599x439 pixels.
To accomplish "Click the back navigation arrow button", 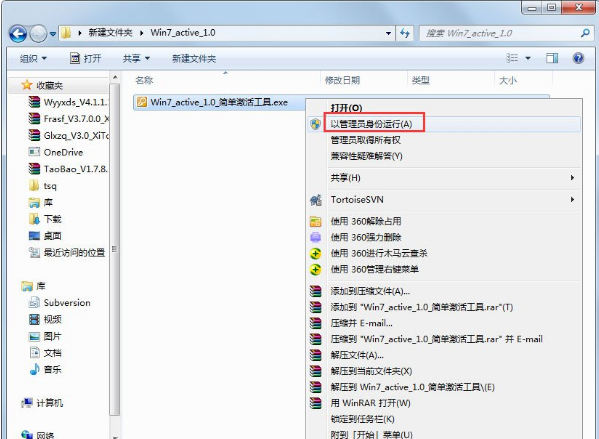I will [18, 34].
